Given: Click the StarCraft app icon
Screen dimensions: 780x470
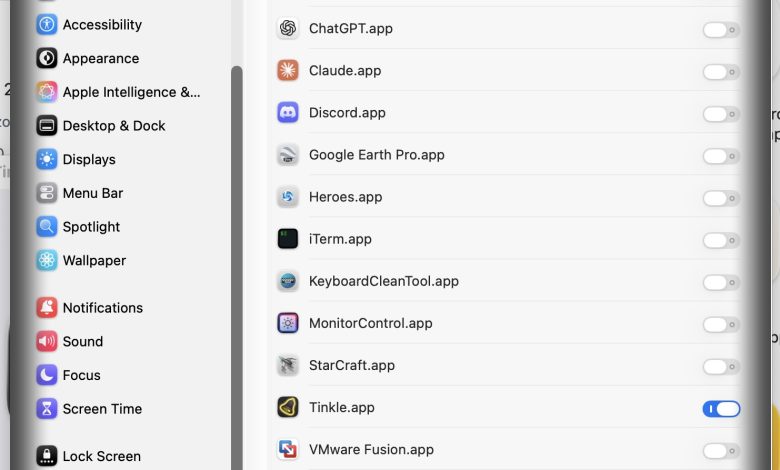Looking at the screenshot, I should [288, 366].
